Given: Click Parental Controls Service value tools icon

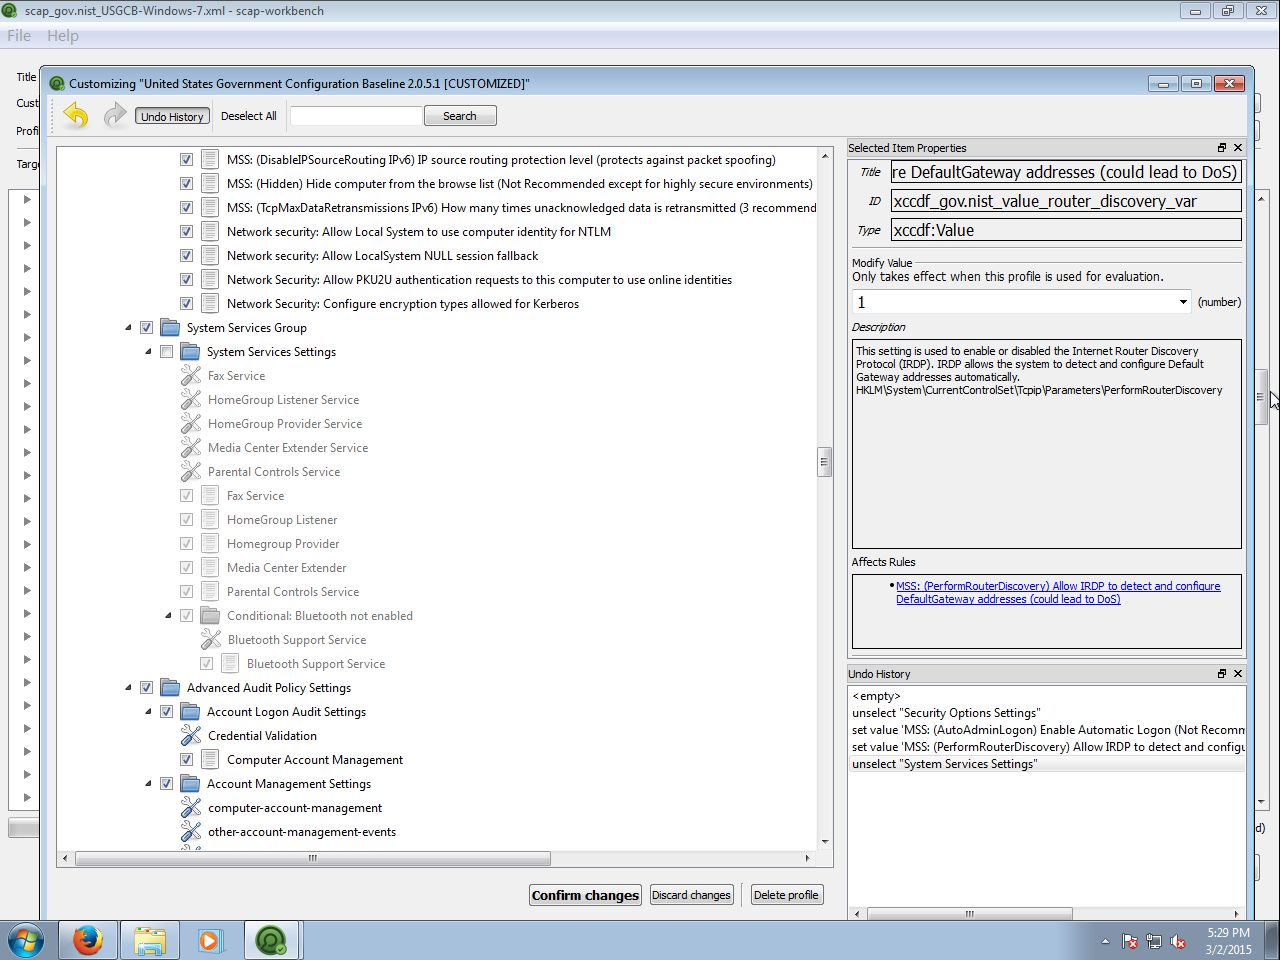Looking at the screenshot, I should (191, 472).
